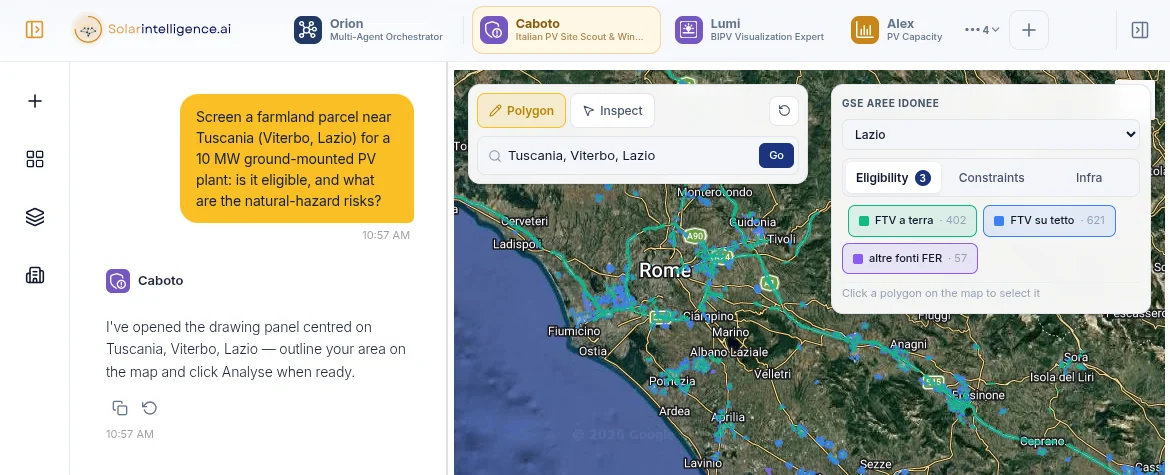
Task: Collapse the left sidebar panel icon
Action: pos(34,30)
